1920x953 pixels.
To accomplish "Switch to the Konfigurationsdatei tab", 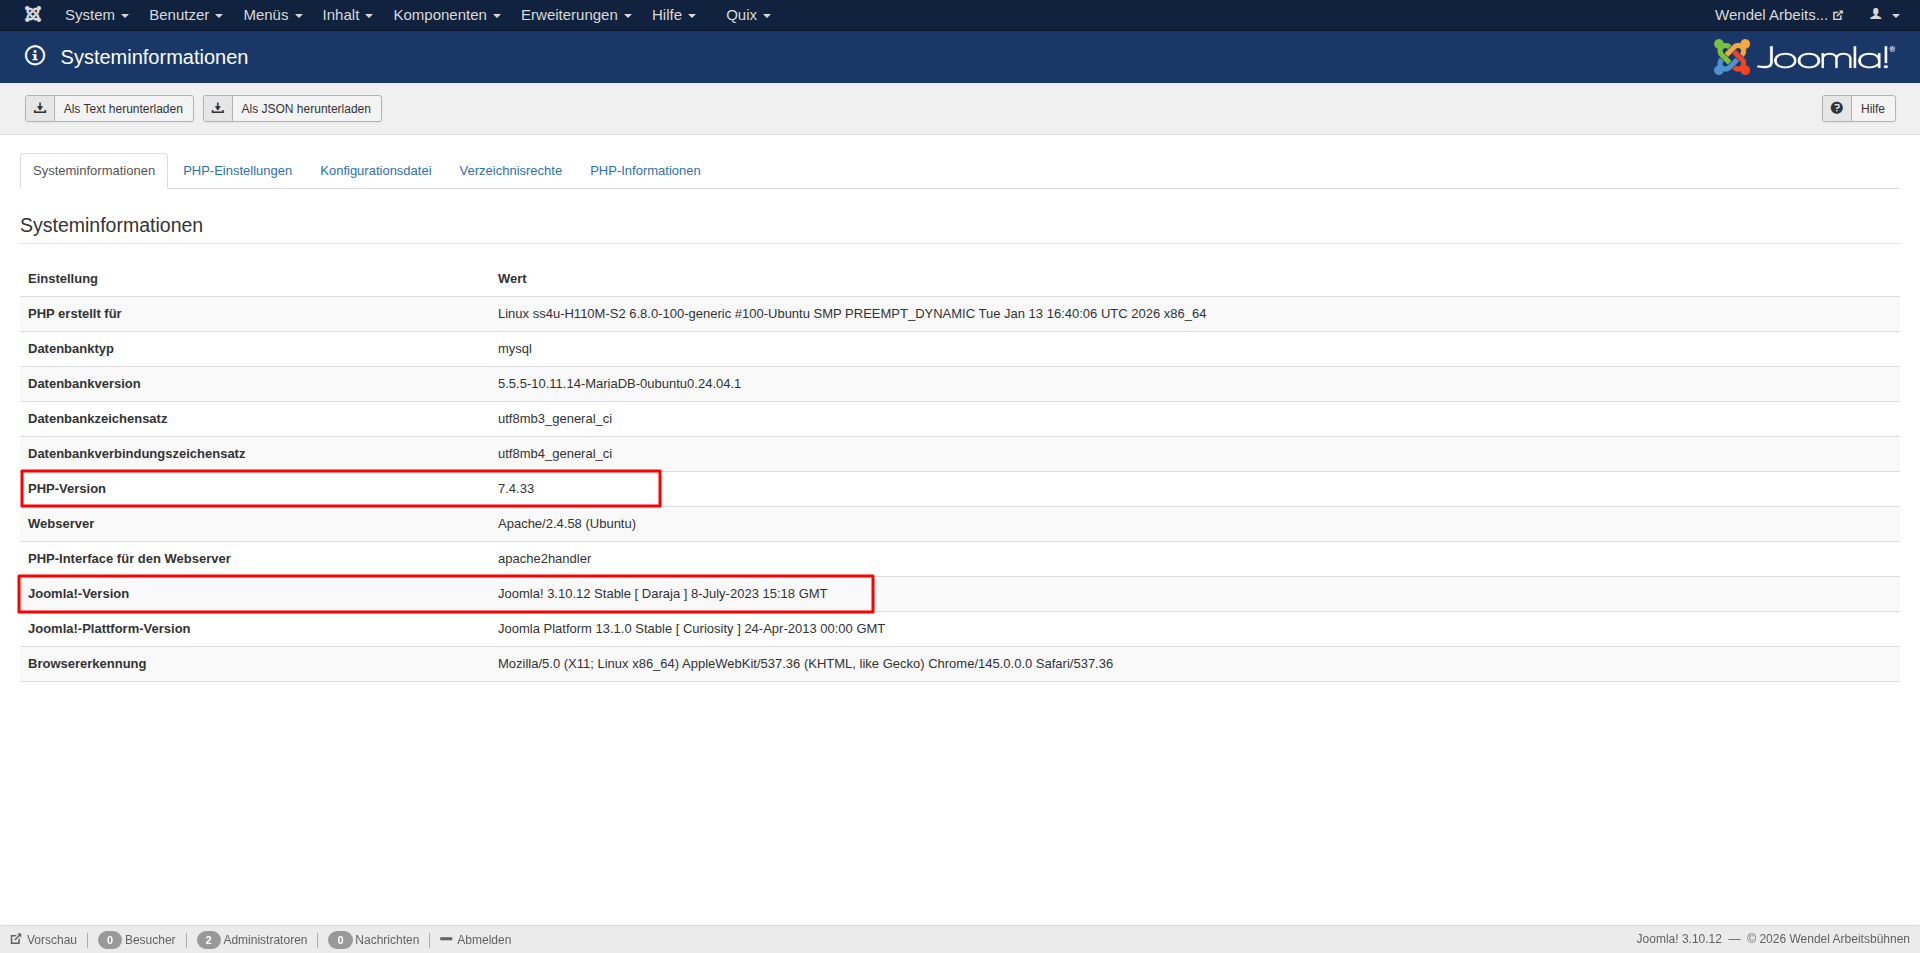I will point(375,171).
